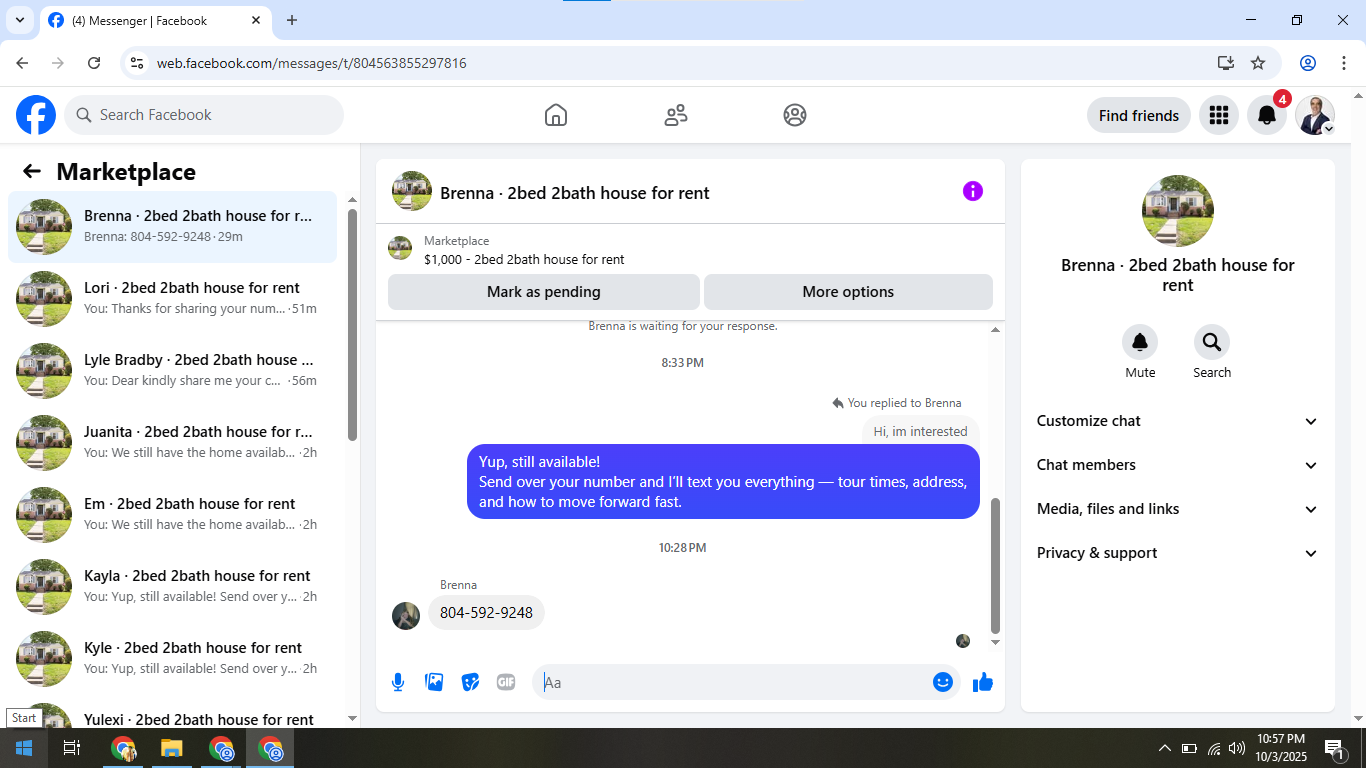Click the voice clip microphone icon

[x=398, y=682]
